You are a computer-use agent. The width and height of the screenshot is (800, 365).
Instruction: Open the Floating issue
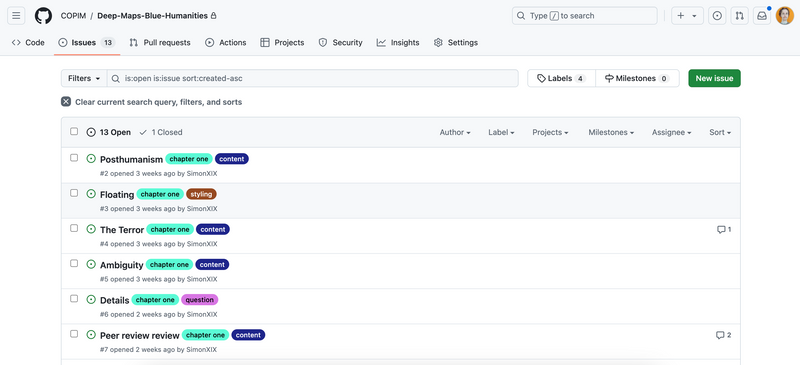pos(117,195)
